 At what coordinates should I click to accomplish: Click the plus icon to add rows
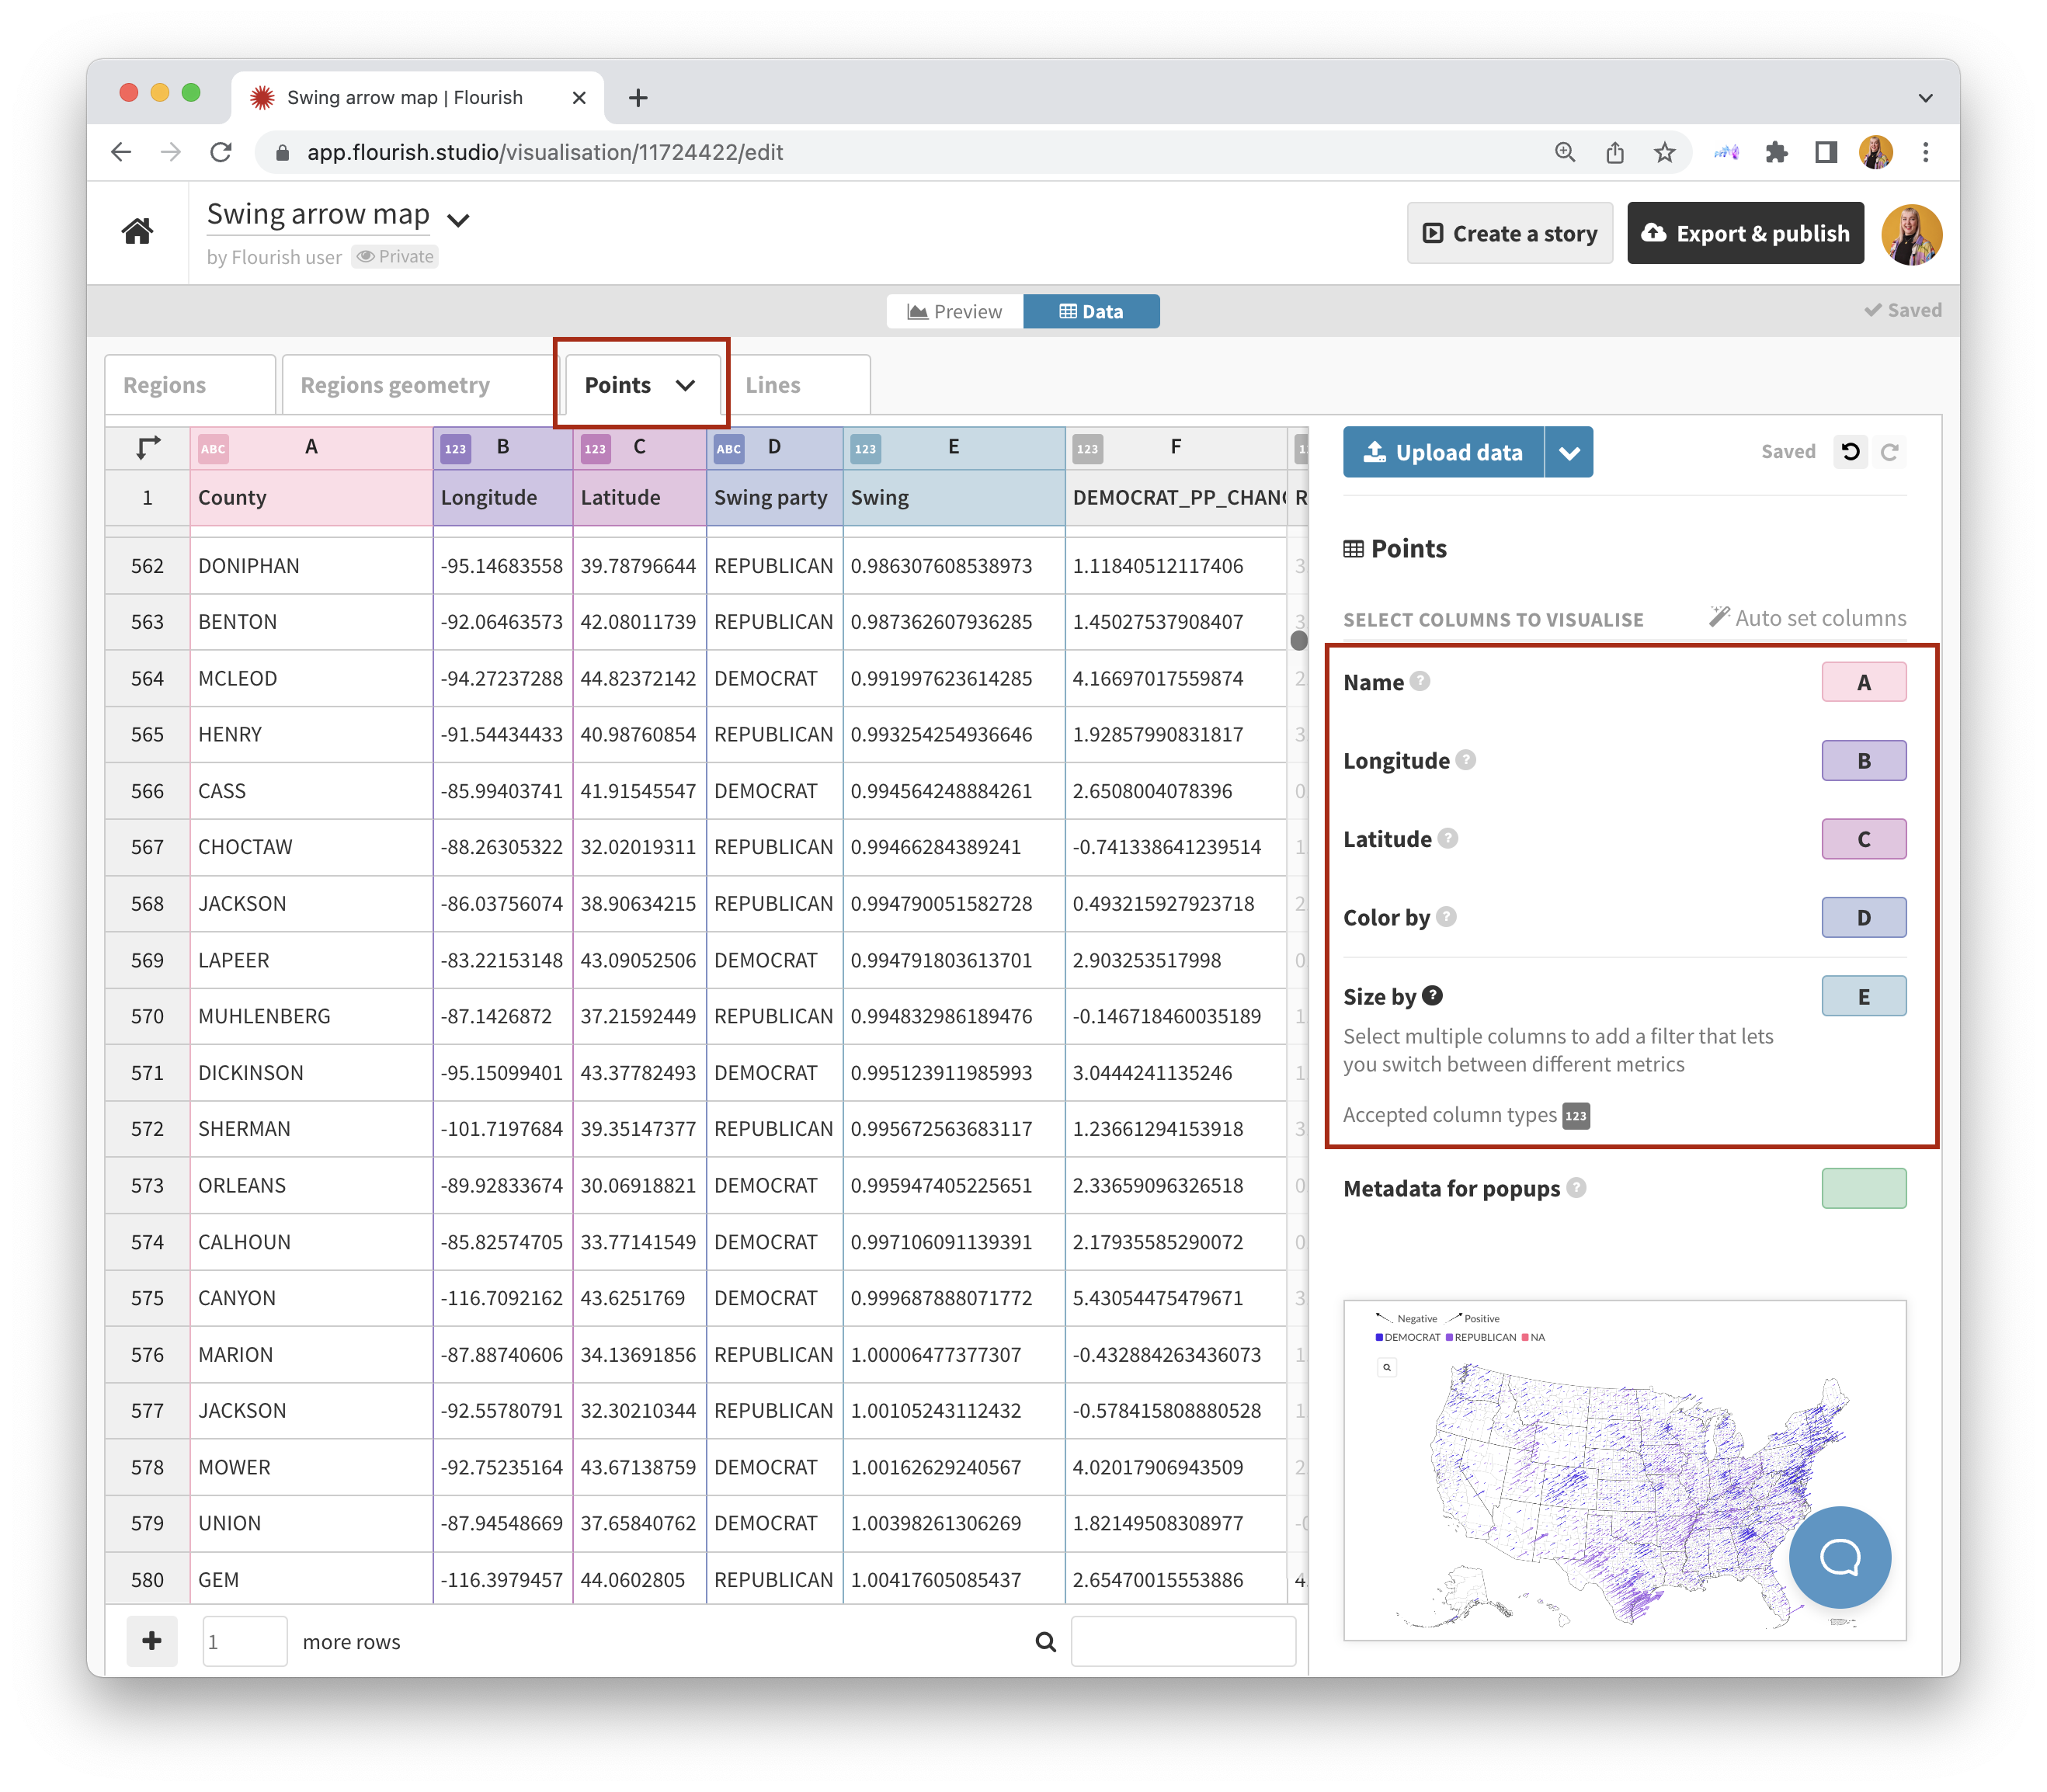click(x=152, y=1641)
